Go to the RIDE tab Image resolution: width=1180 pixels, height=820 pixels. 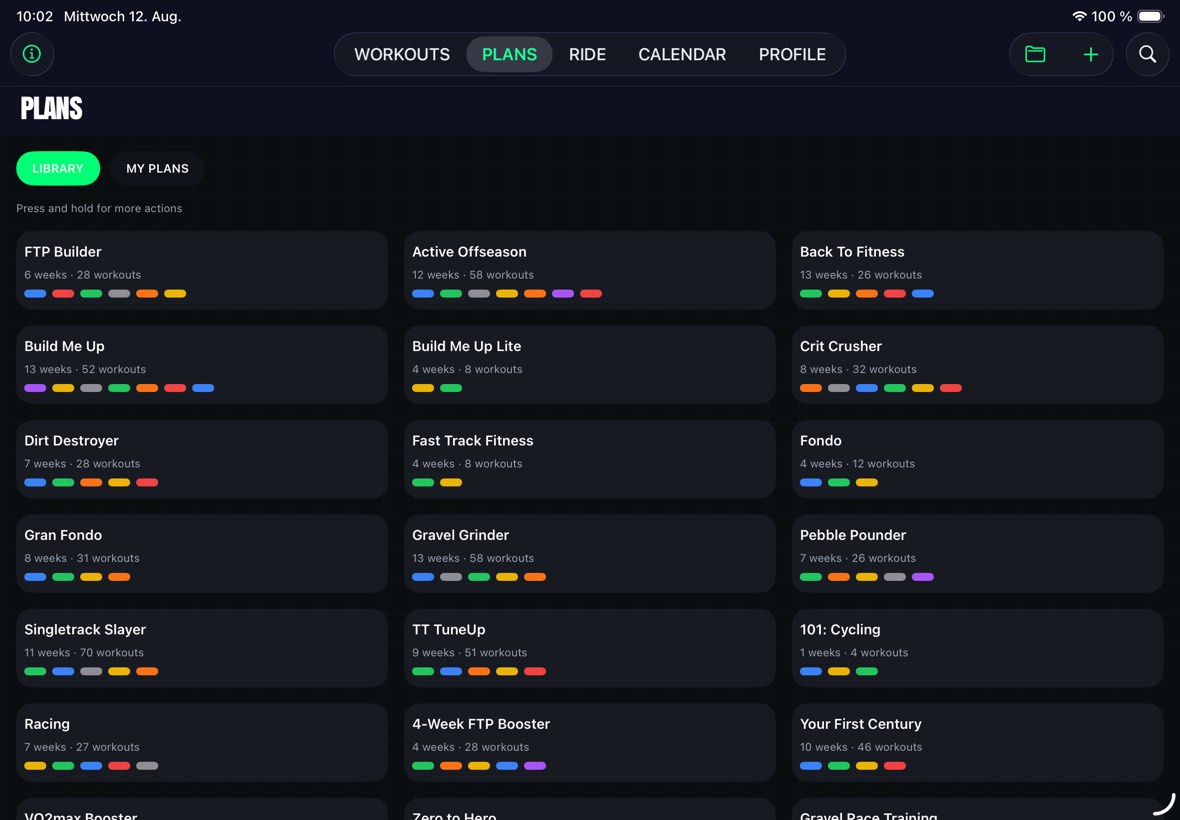587,54
